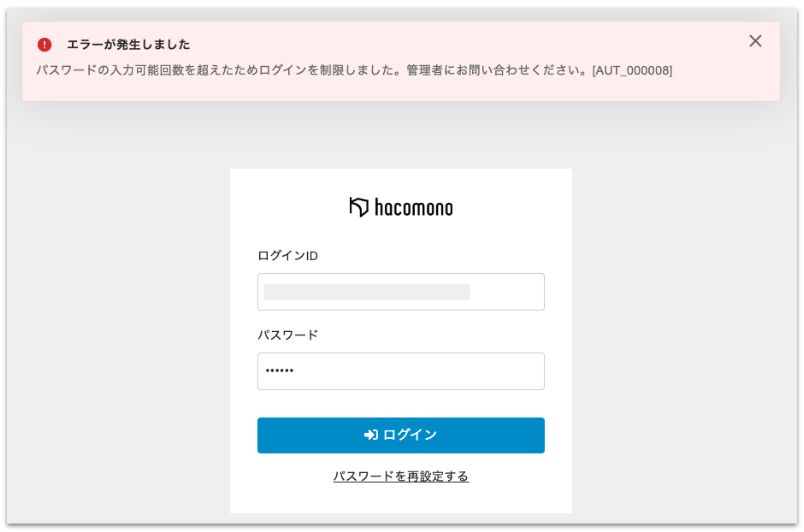The image size is (804, 532).
Task: Focus the パスワード input field
Action: [400, 371]
